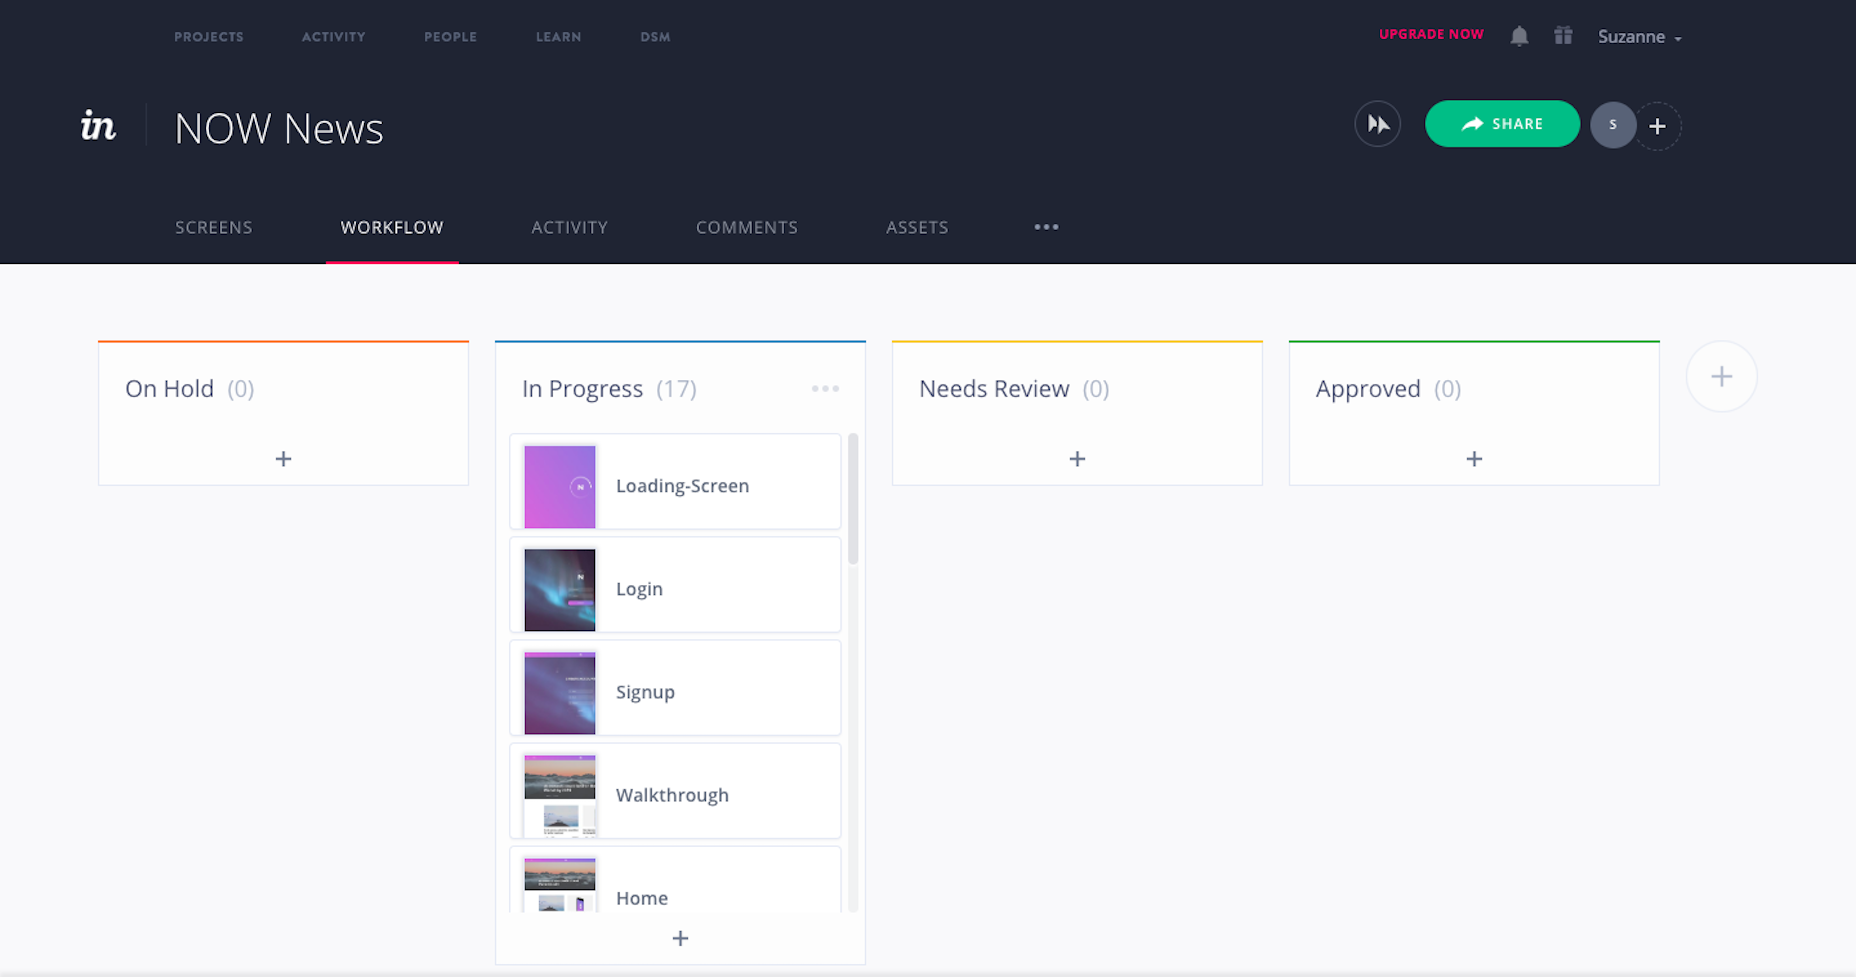Open the Walkthrough screen thumbnail
Image resolution: width=1856 pixels, height=977 pixels.
click(560, 796)
